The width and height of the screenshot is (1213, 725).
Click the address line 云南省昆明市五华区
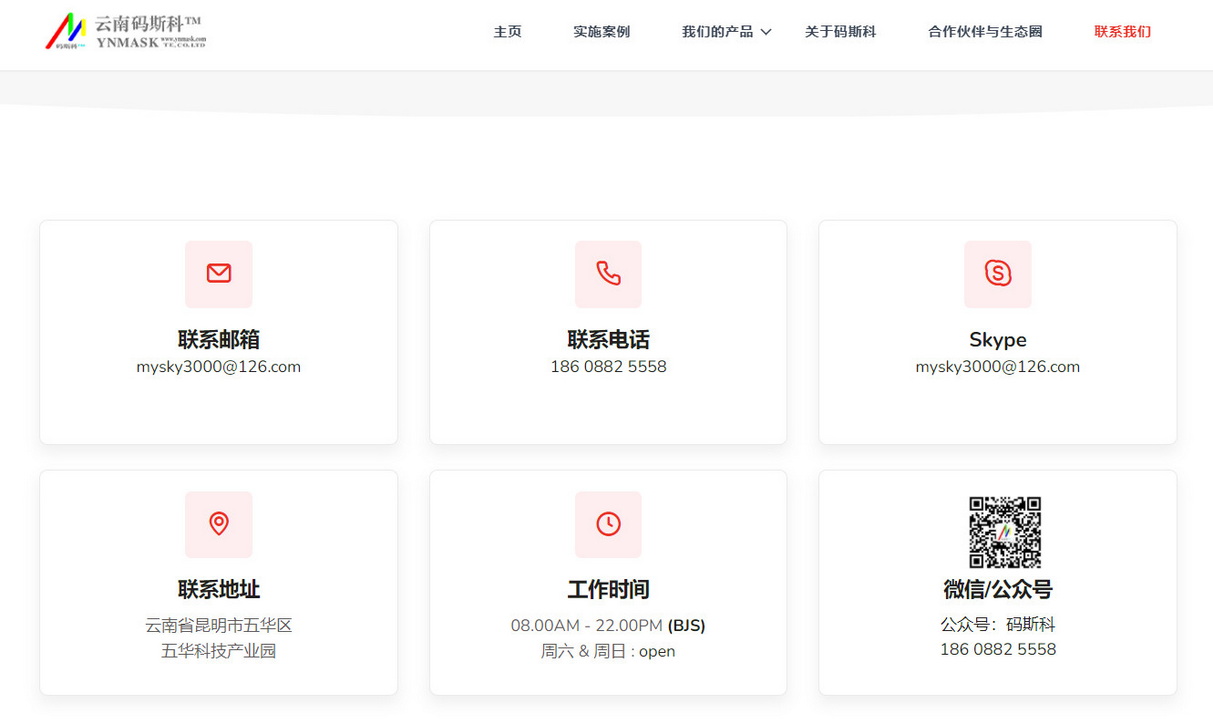[x=219, y=626]
